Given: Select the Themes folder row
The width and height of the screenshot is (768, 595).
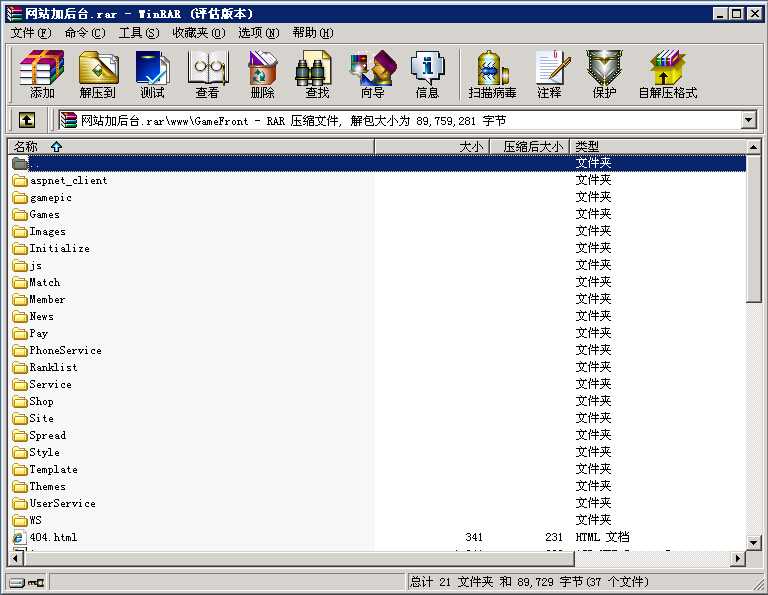Looking at the screenshot, I should (377, 486).
